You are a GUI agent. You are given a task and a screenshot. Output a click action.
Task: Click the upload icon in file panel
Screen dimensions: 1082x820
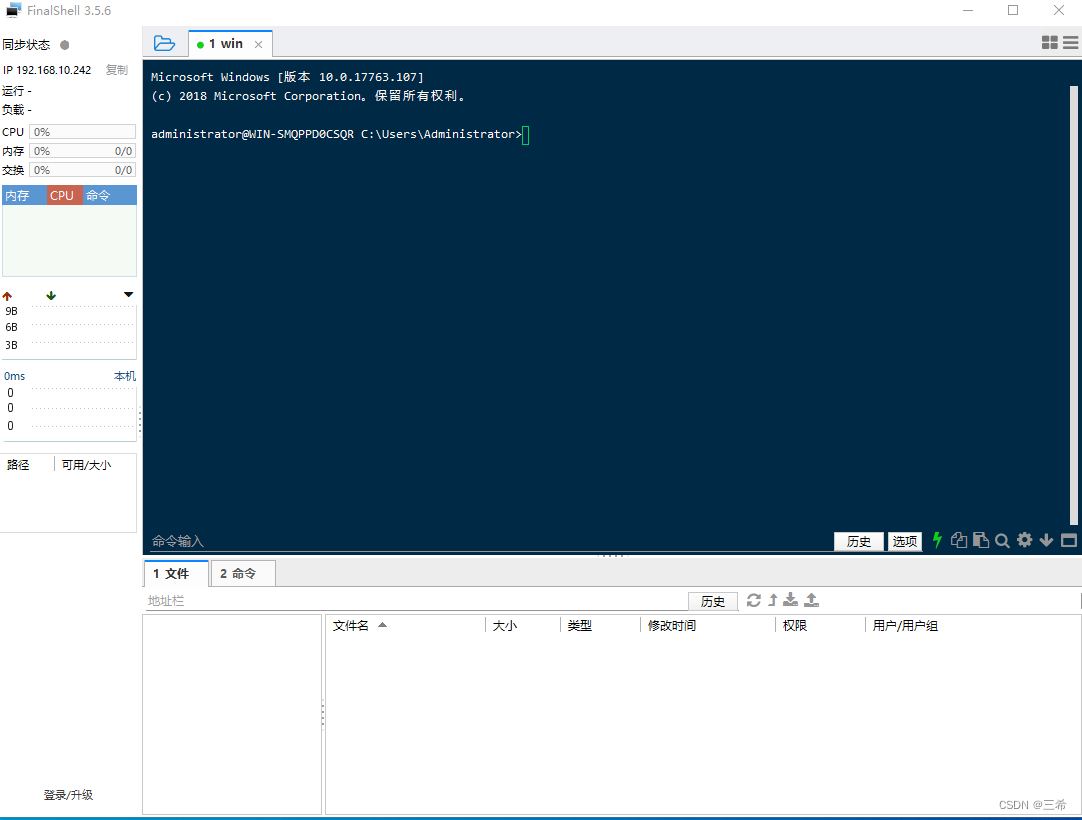[x=810, y=600]
